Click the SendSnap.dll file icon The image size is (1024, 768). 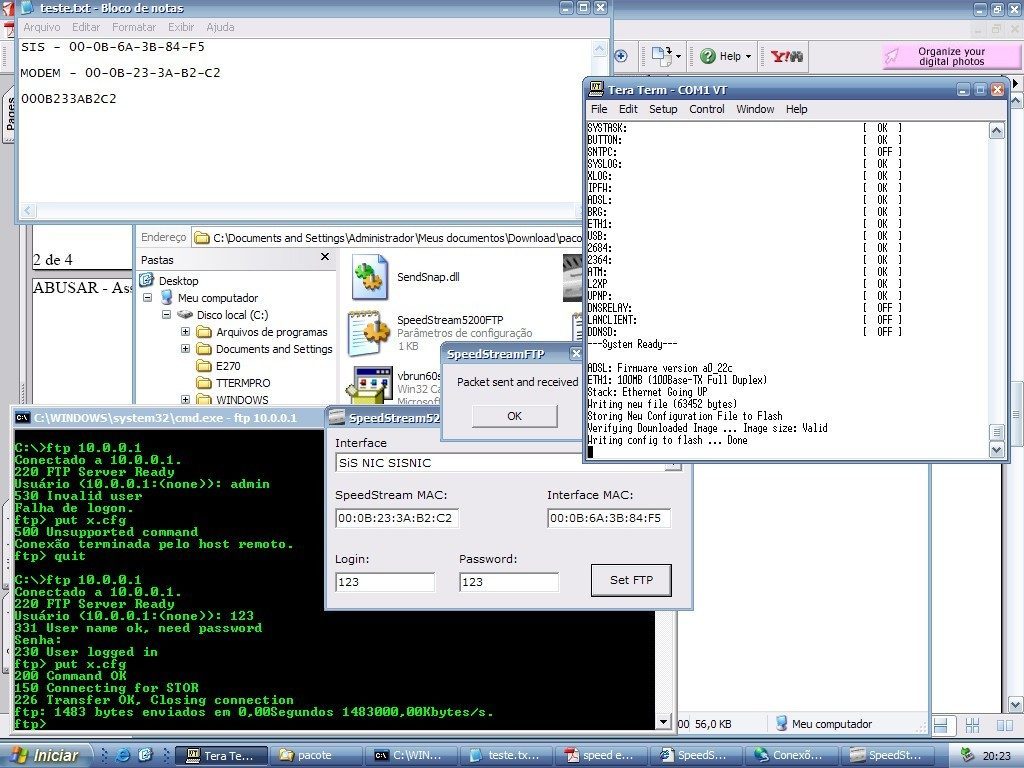tap(370, 277)
